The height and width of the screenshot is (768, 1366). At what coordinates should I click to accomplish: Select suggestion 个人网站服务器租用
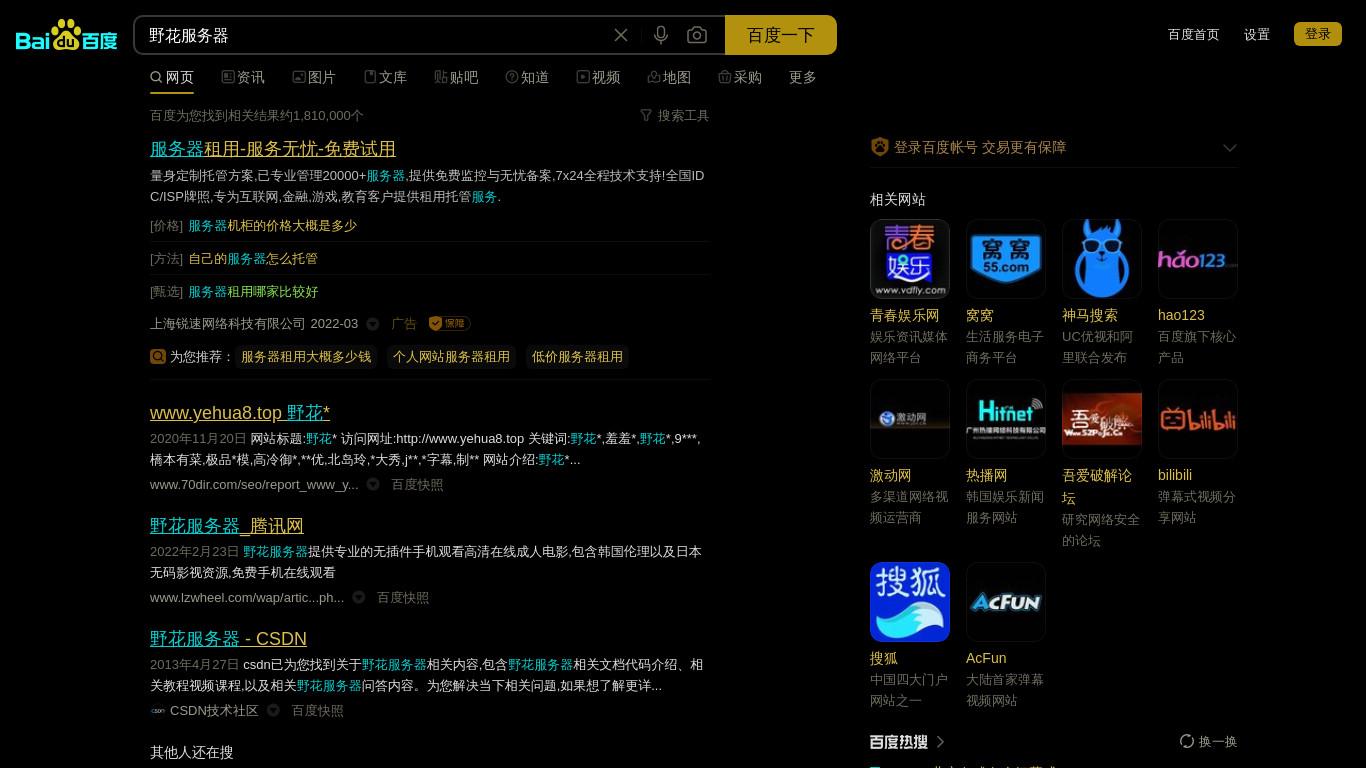(451, 356)
